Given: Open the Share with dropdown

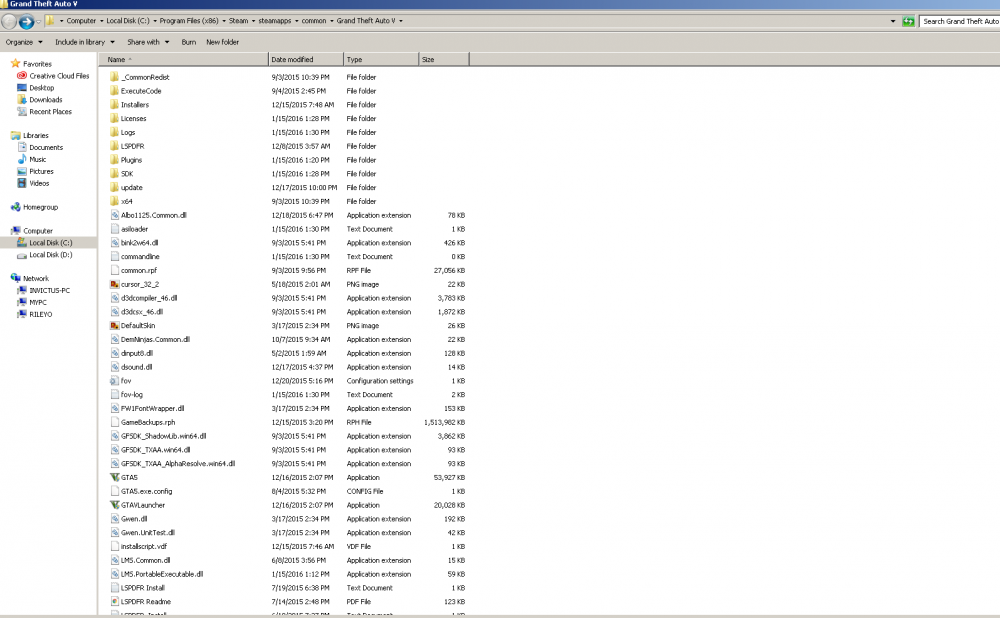Looking at the screenshot, I should click(148, 42).
